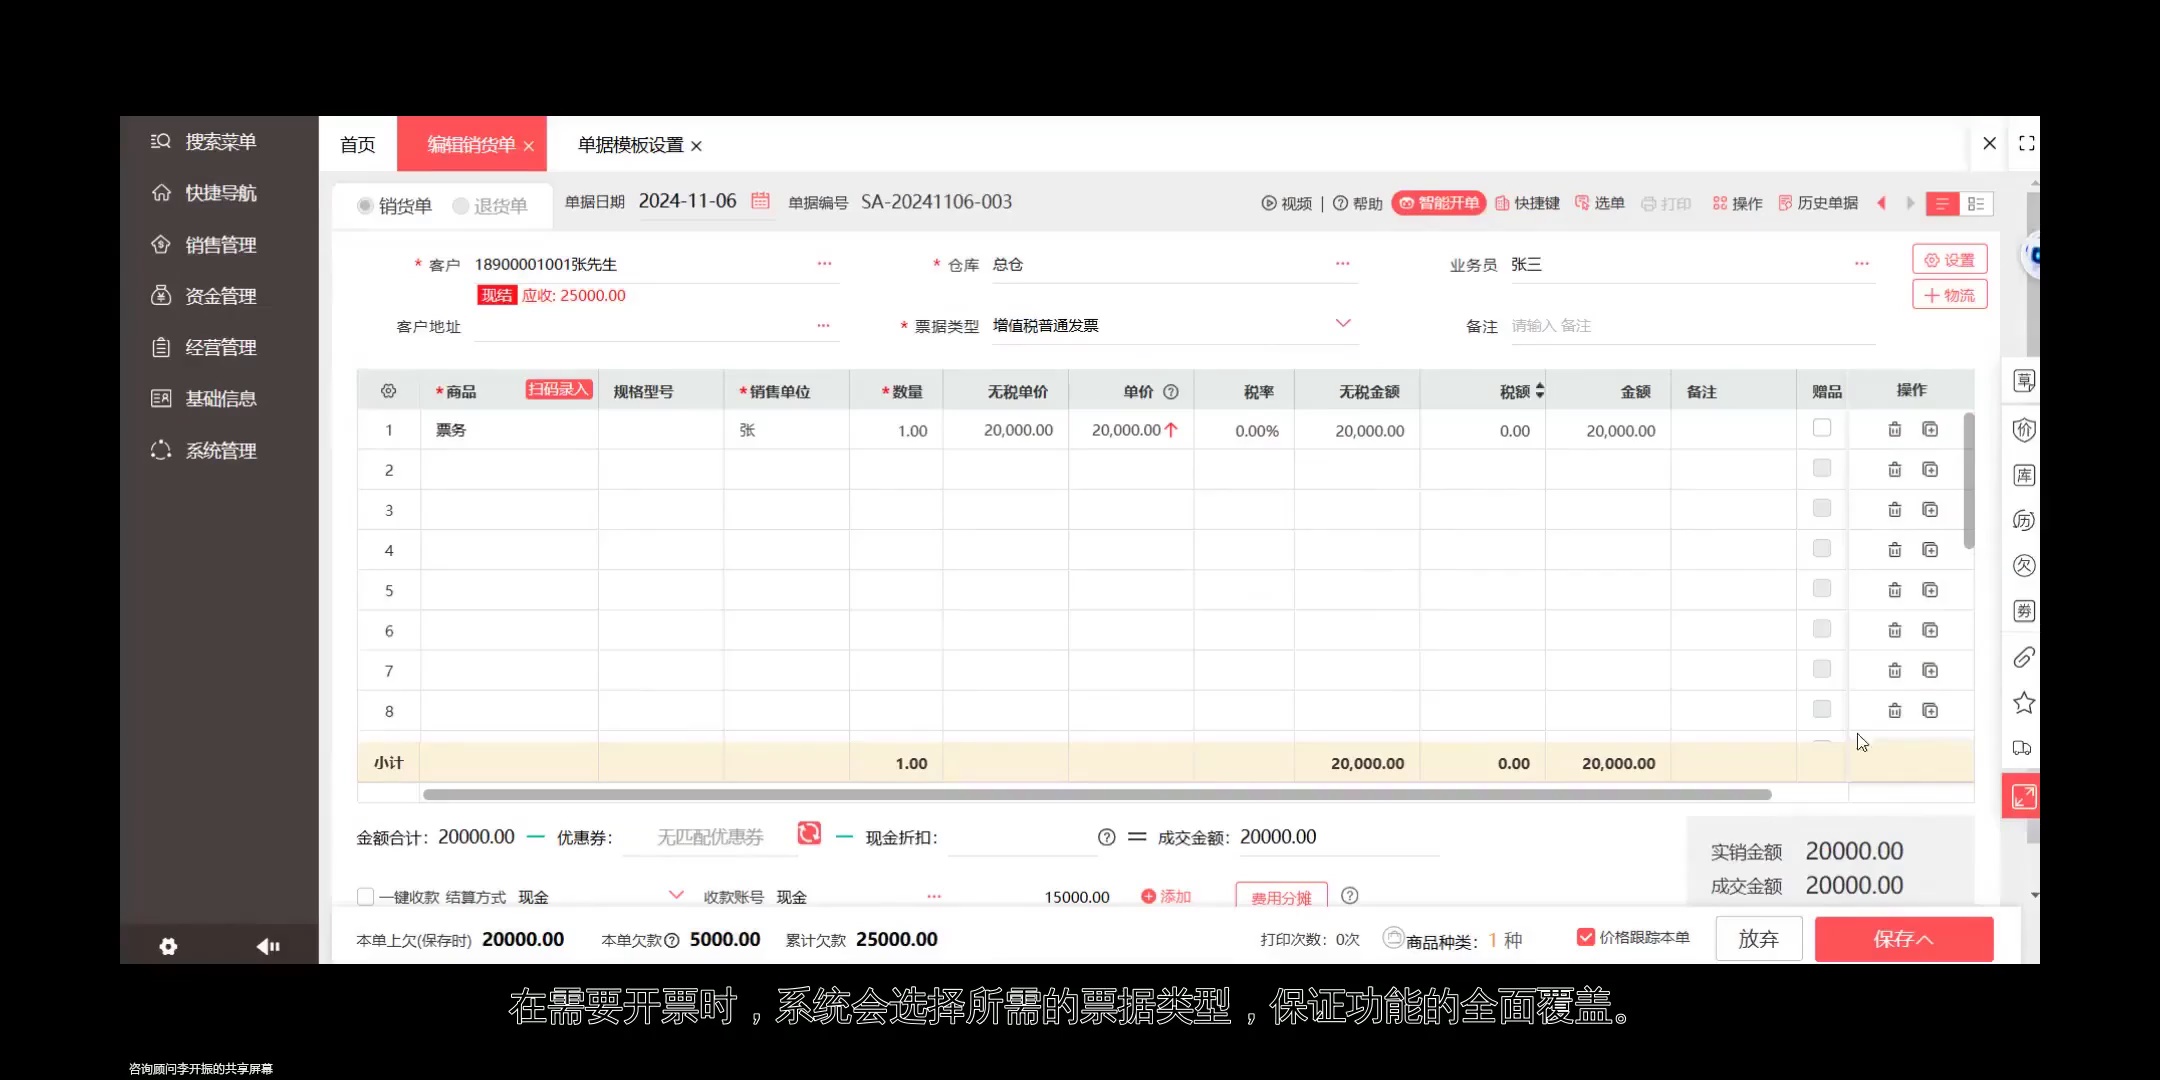Click the paperclip attachment icon on right sidebar
Image resolution: width=2160 pixels, height=1080 pixels.
(2025, 657)
